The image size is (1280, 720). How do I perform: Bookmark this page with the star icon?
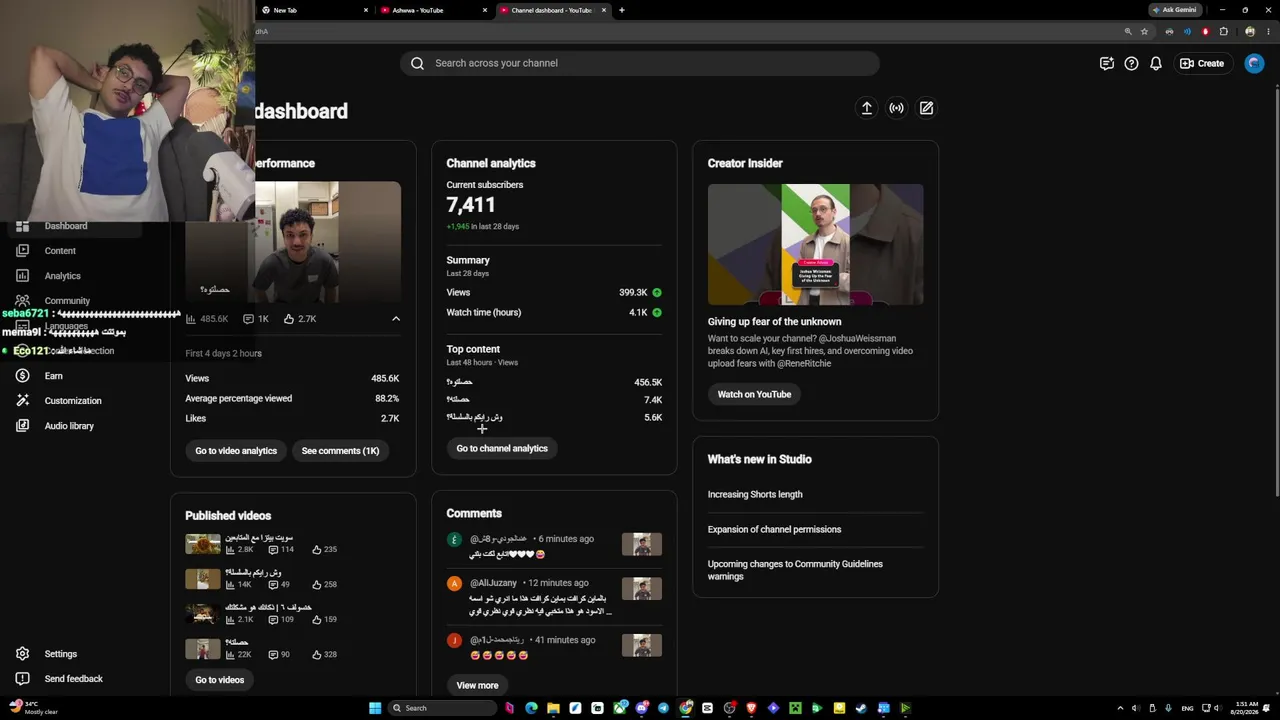[1145, 31]
